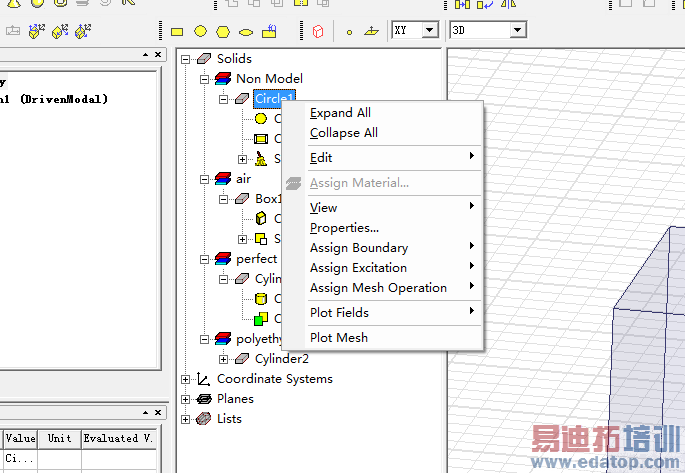The width and height of the screenshot is (685, 473).
Task: Select the air material label
Action: coord(243,179)
